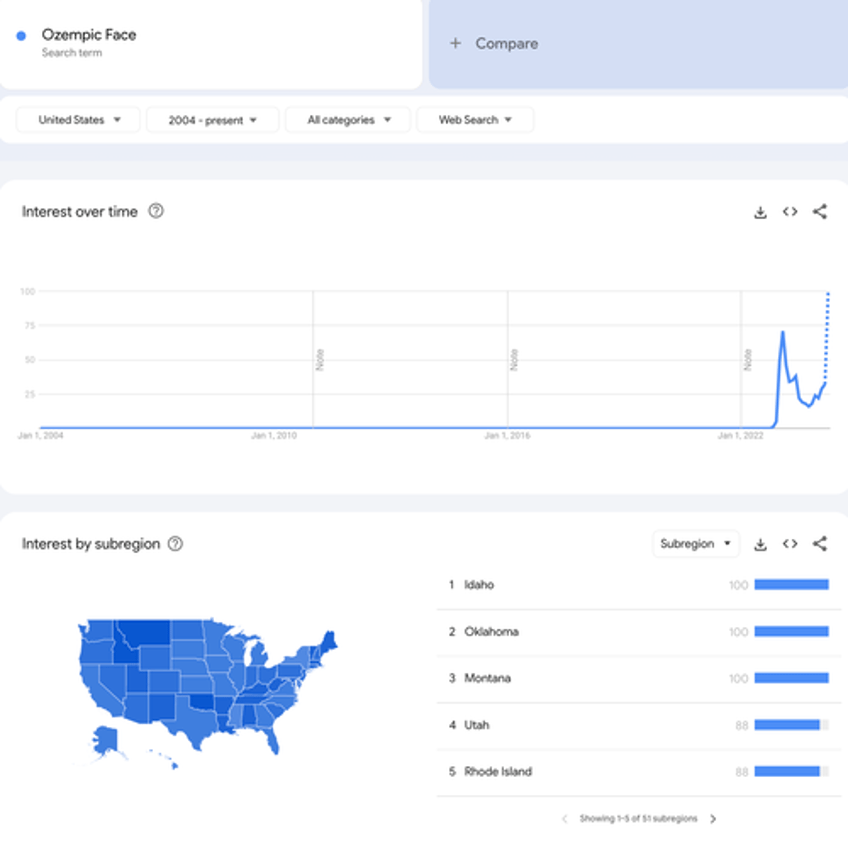Select the Ozempic Face search term
848x858 pixels.
tap(89, 35)
